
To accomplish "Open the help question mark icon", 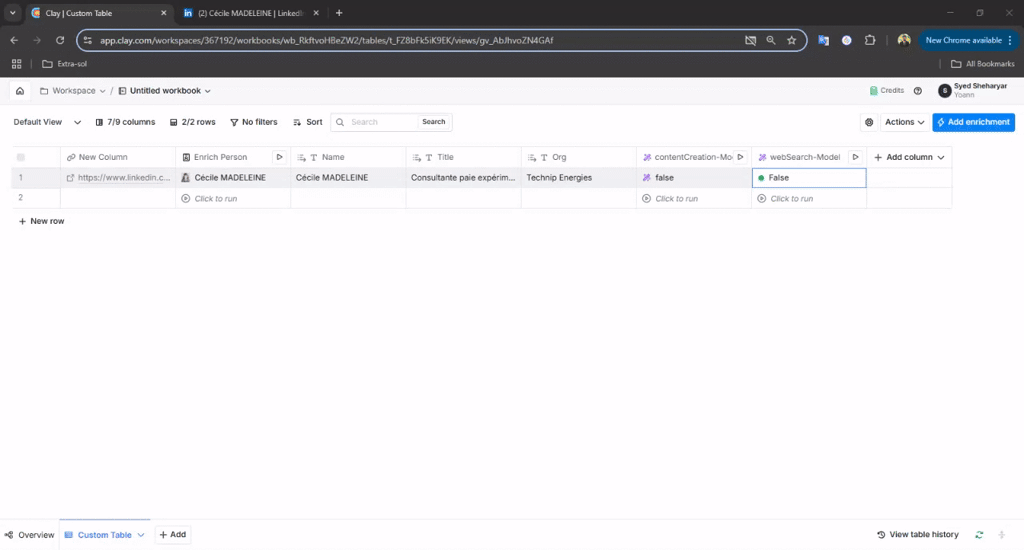I will coord(918,91).
